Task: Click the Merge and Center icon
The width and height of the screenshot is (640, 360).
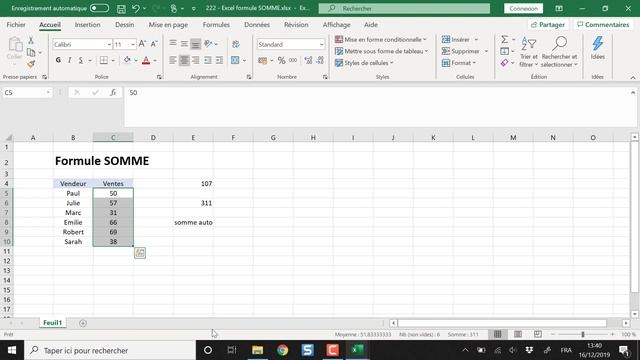Action: pos(235,60)
